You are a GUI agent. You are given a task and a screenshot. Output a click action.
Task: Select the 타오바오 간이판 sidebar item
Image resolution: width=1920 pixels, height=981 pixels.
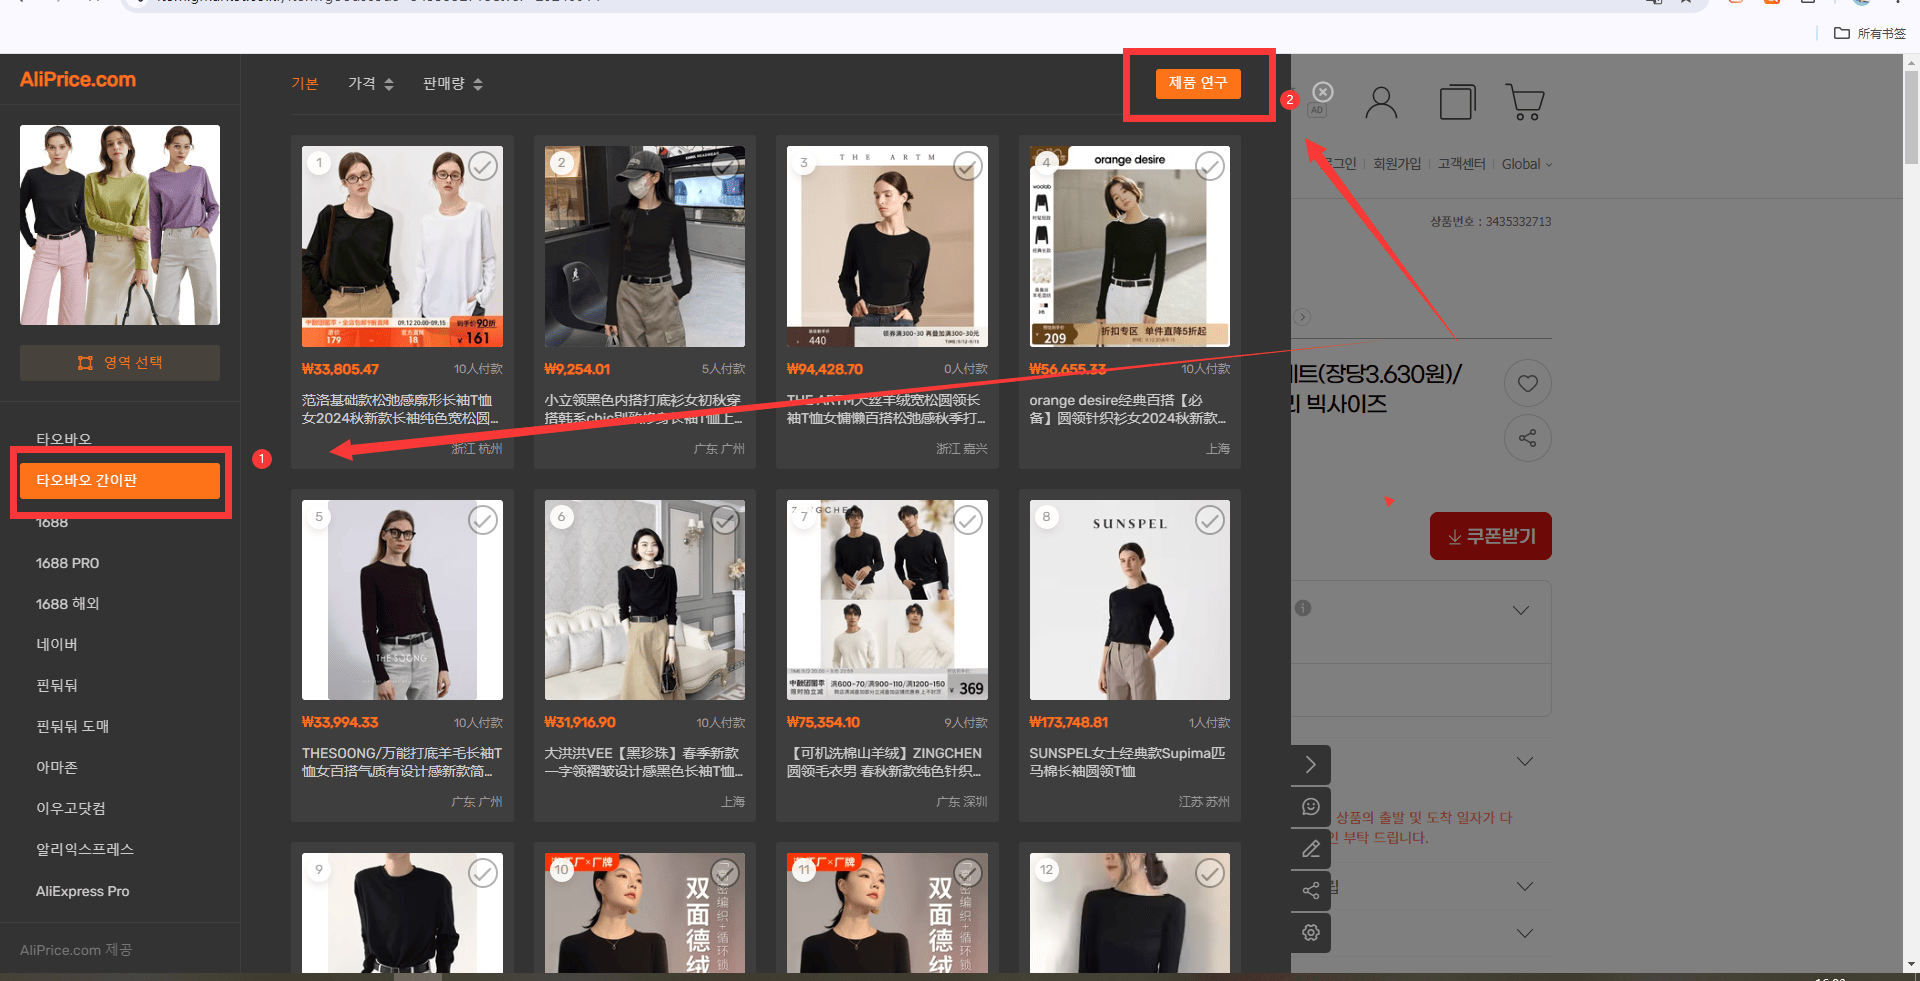tap(120, 480)
